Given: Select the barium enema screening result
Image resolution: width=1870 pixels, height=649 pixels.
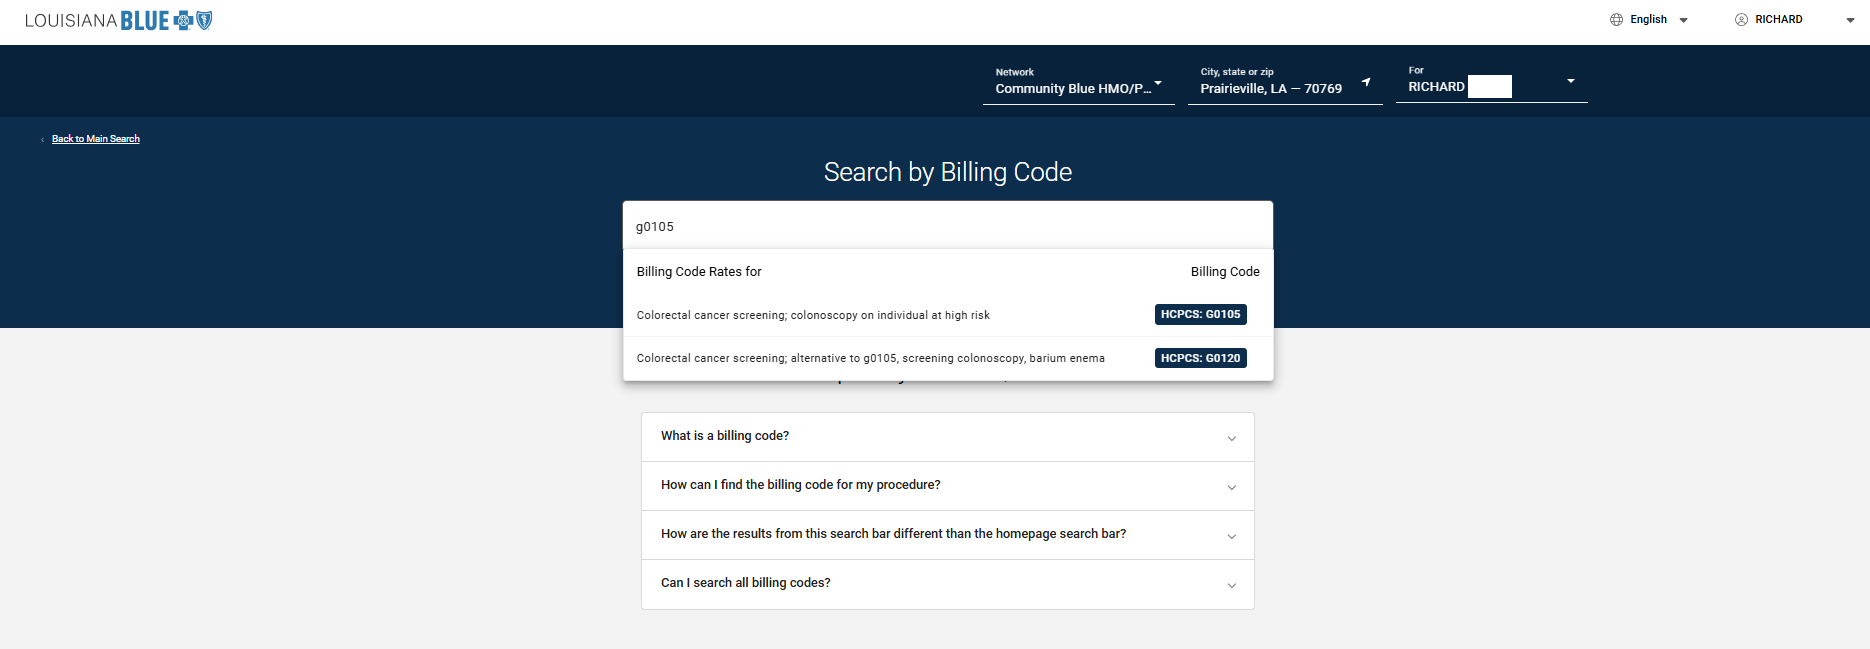Looking at the screenshot, I should click(x=870, y=358).
